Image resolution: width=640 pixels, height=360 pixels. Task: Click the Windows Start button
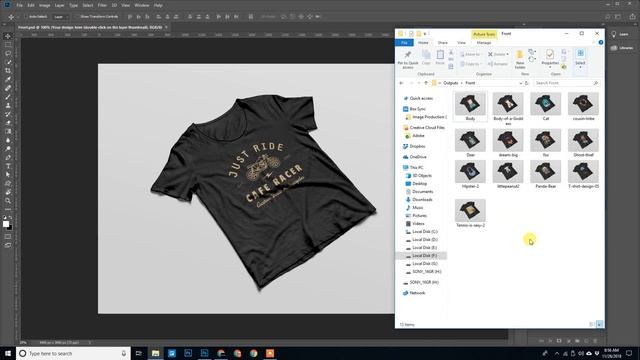point(8,353)
